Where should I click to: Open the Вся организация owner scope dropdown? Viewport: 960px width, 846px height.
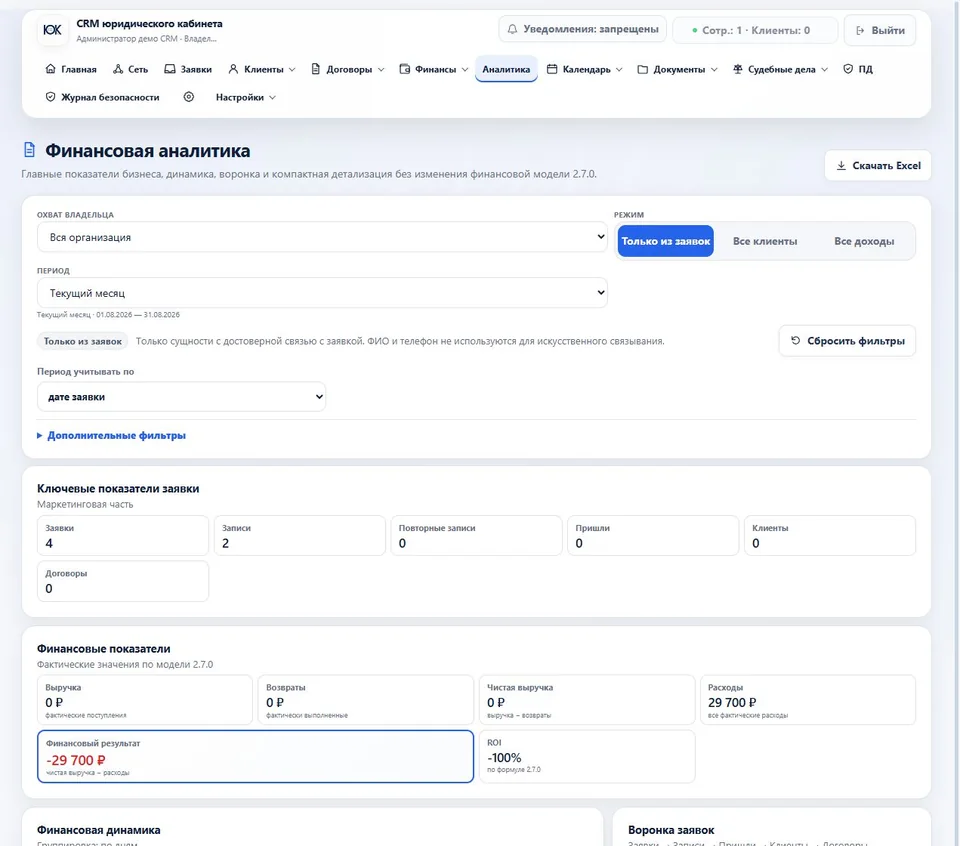coord(322,237)
